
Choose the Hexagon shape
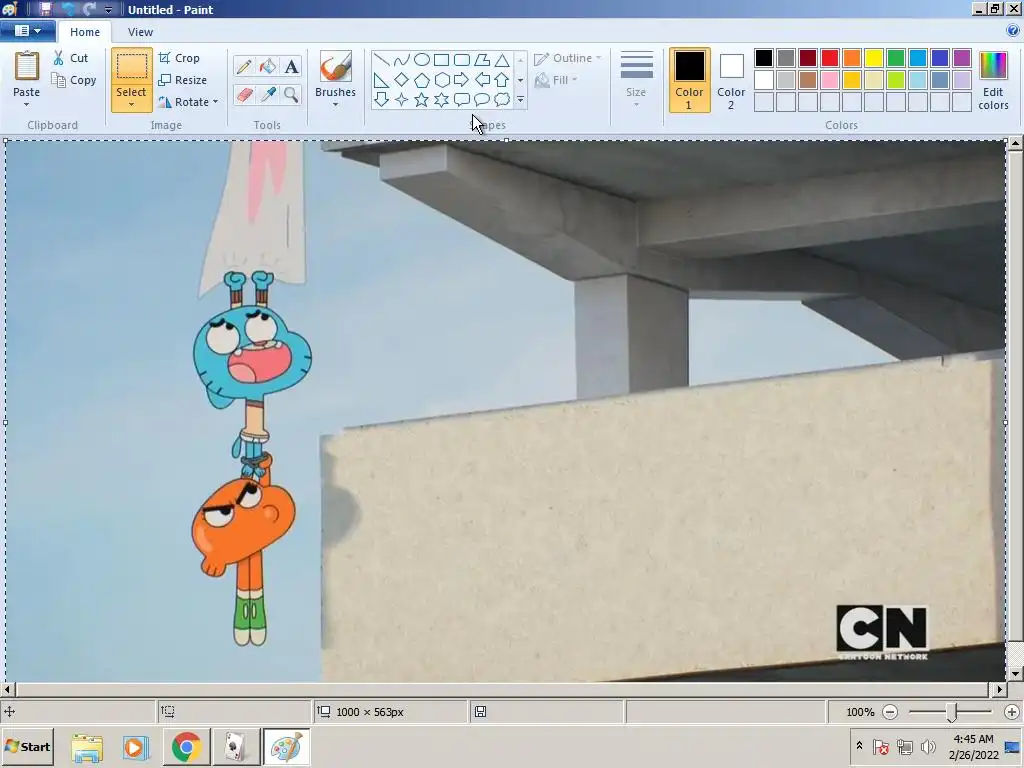coord(441,80)
